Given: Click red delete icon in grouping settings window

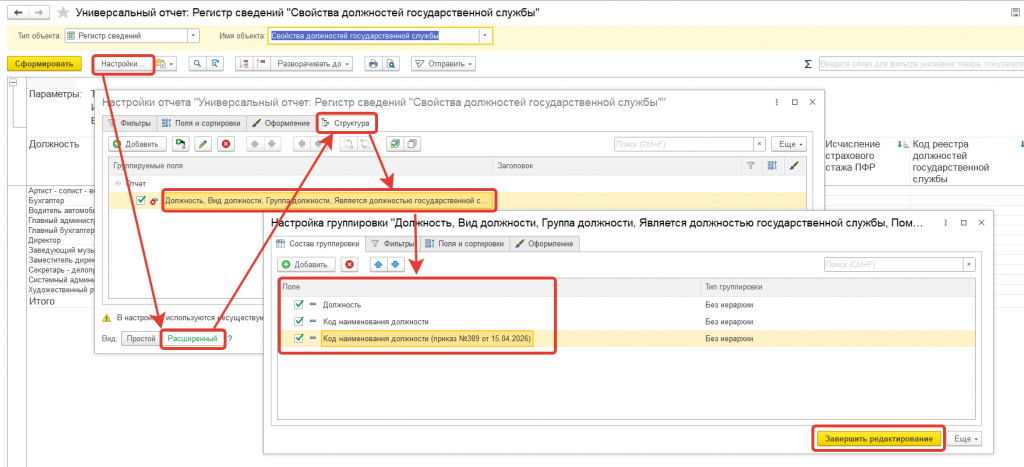Looking at the screenshot, I should (349, 264).
